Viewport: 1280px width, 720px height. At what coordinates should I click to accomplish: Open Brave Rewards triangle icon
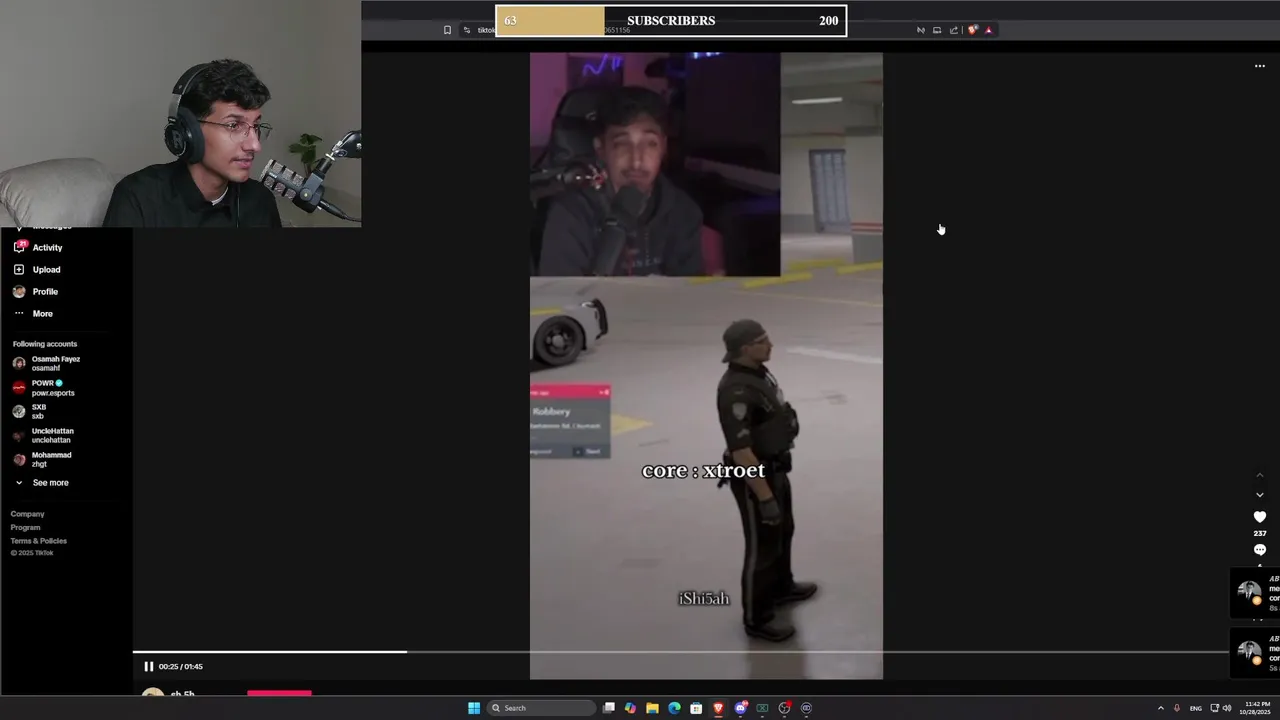click(988, 30)
